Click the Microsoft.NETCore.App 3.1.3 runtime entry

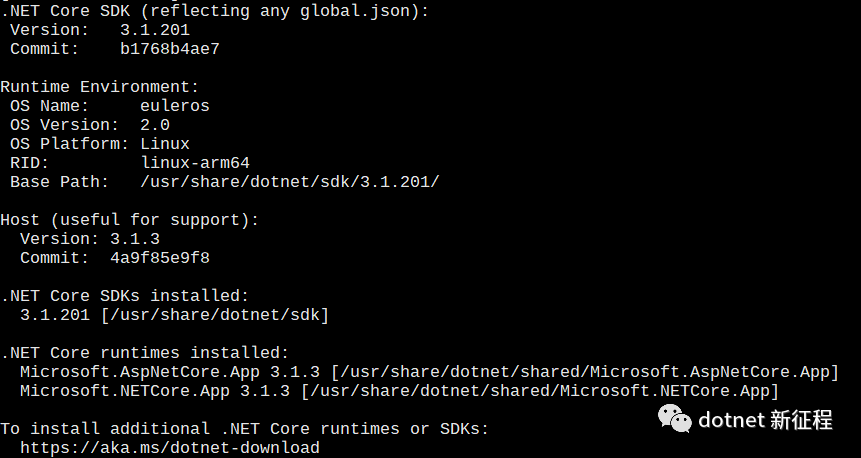click(x=154, y=391)
